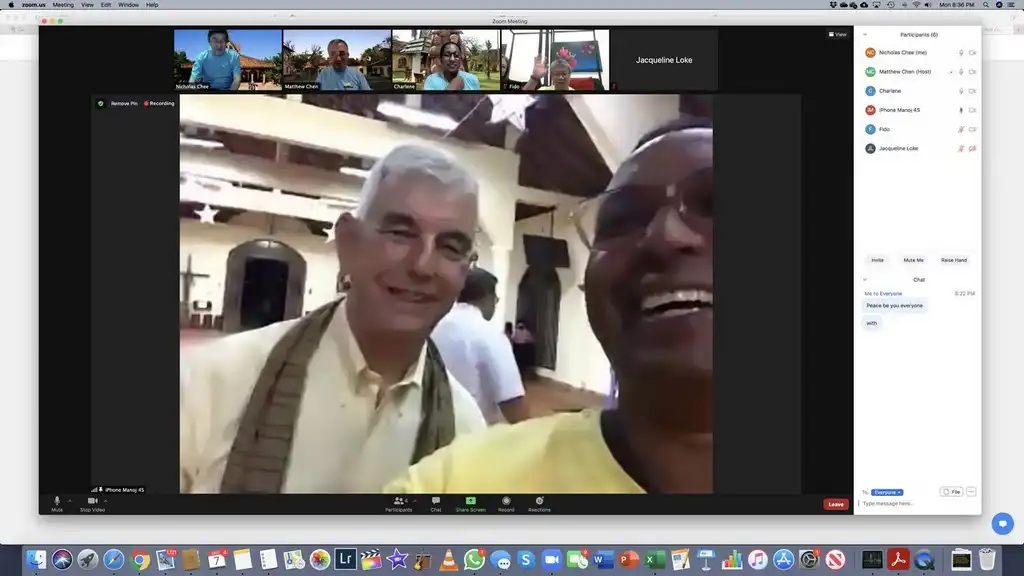Open Safari from the Dock
The width and height of the screenshot is (1024, 576).
114,560
